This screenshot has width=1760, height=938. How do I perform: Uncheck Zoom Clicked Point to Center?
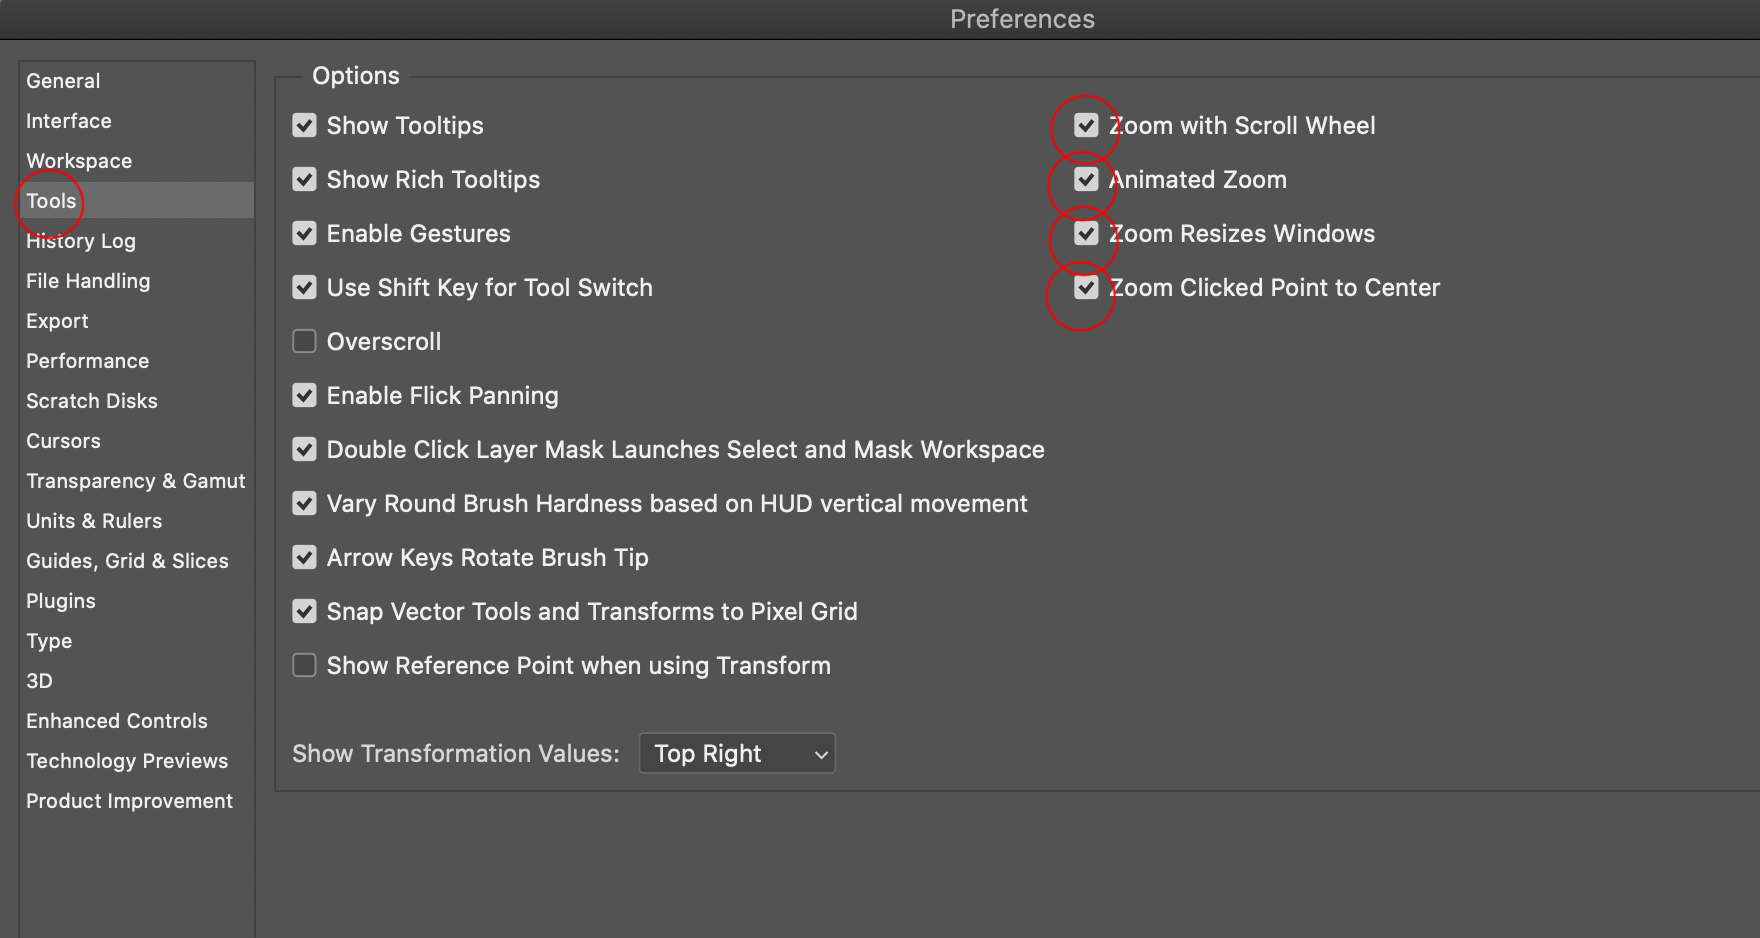(x=1087, y=287)
